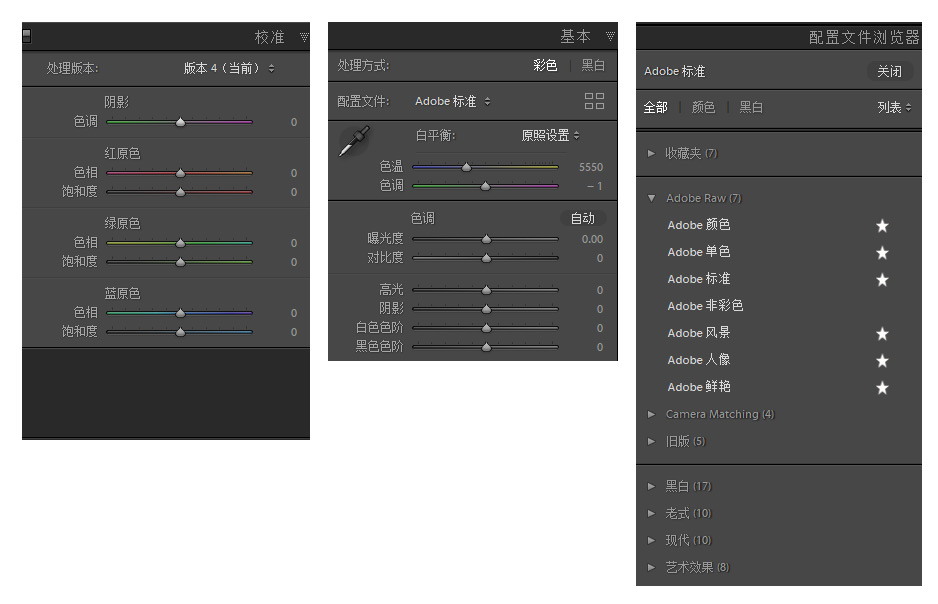This screenshot has width=938, height=604.
Task: Expand the Camera Matching group
Action: (651, 414)
